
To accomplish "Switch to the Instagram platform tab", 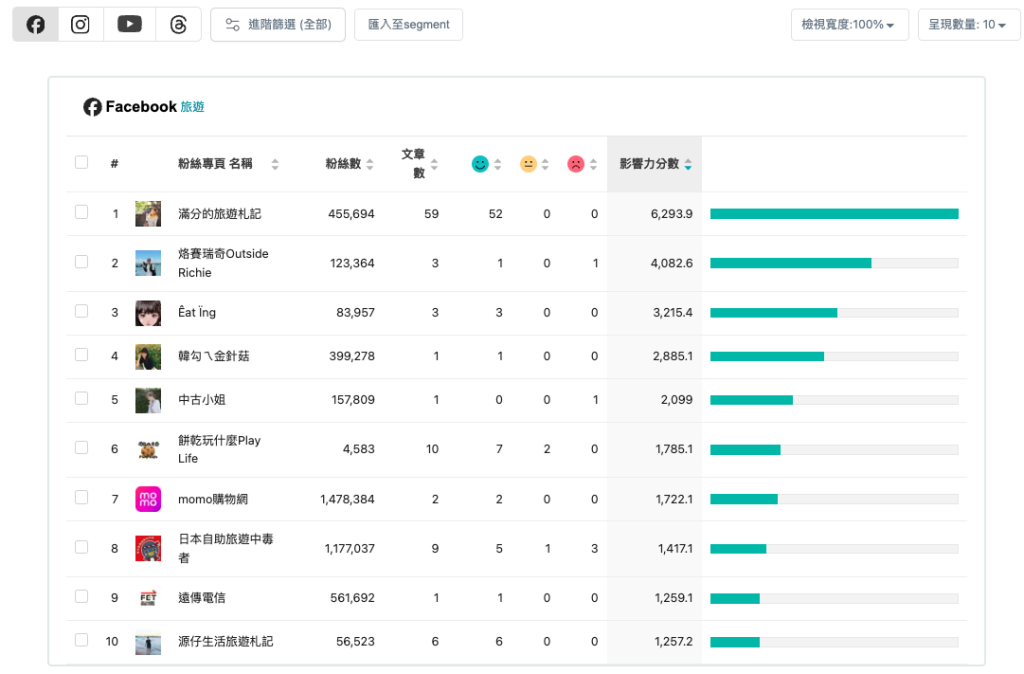I will point(80,25).
